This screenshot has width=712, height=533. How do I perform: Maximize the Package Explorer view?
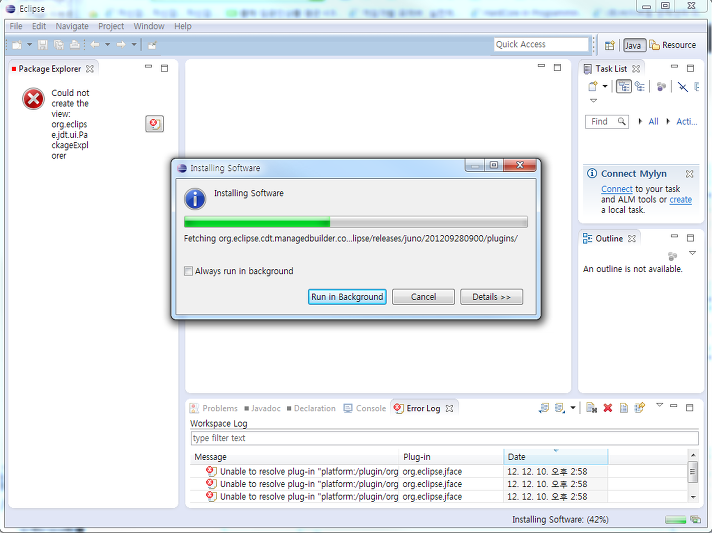[x=164, y=69]
